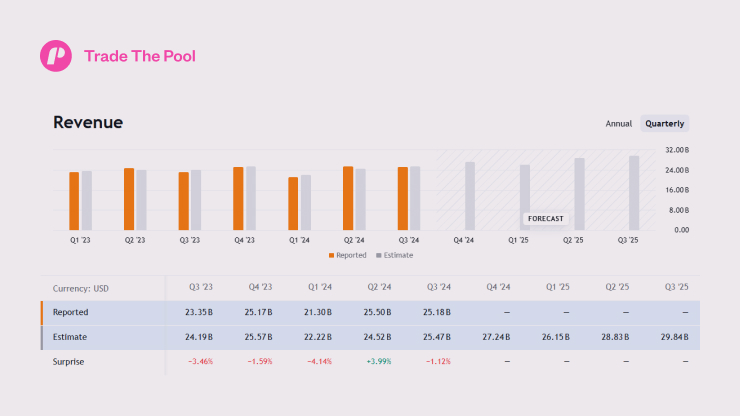The image size is (740, 416).
Task: Select the Estimate row label
Action: click(70, 337)
